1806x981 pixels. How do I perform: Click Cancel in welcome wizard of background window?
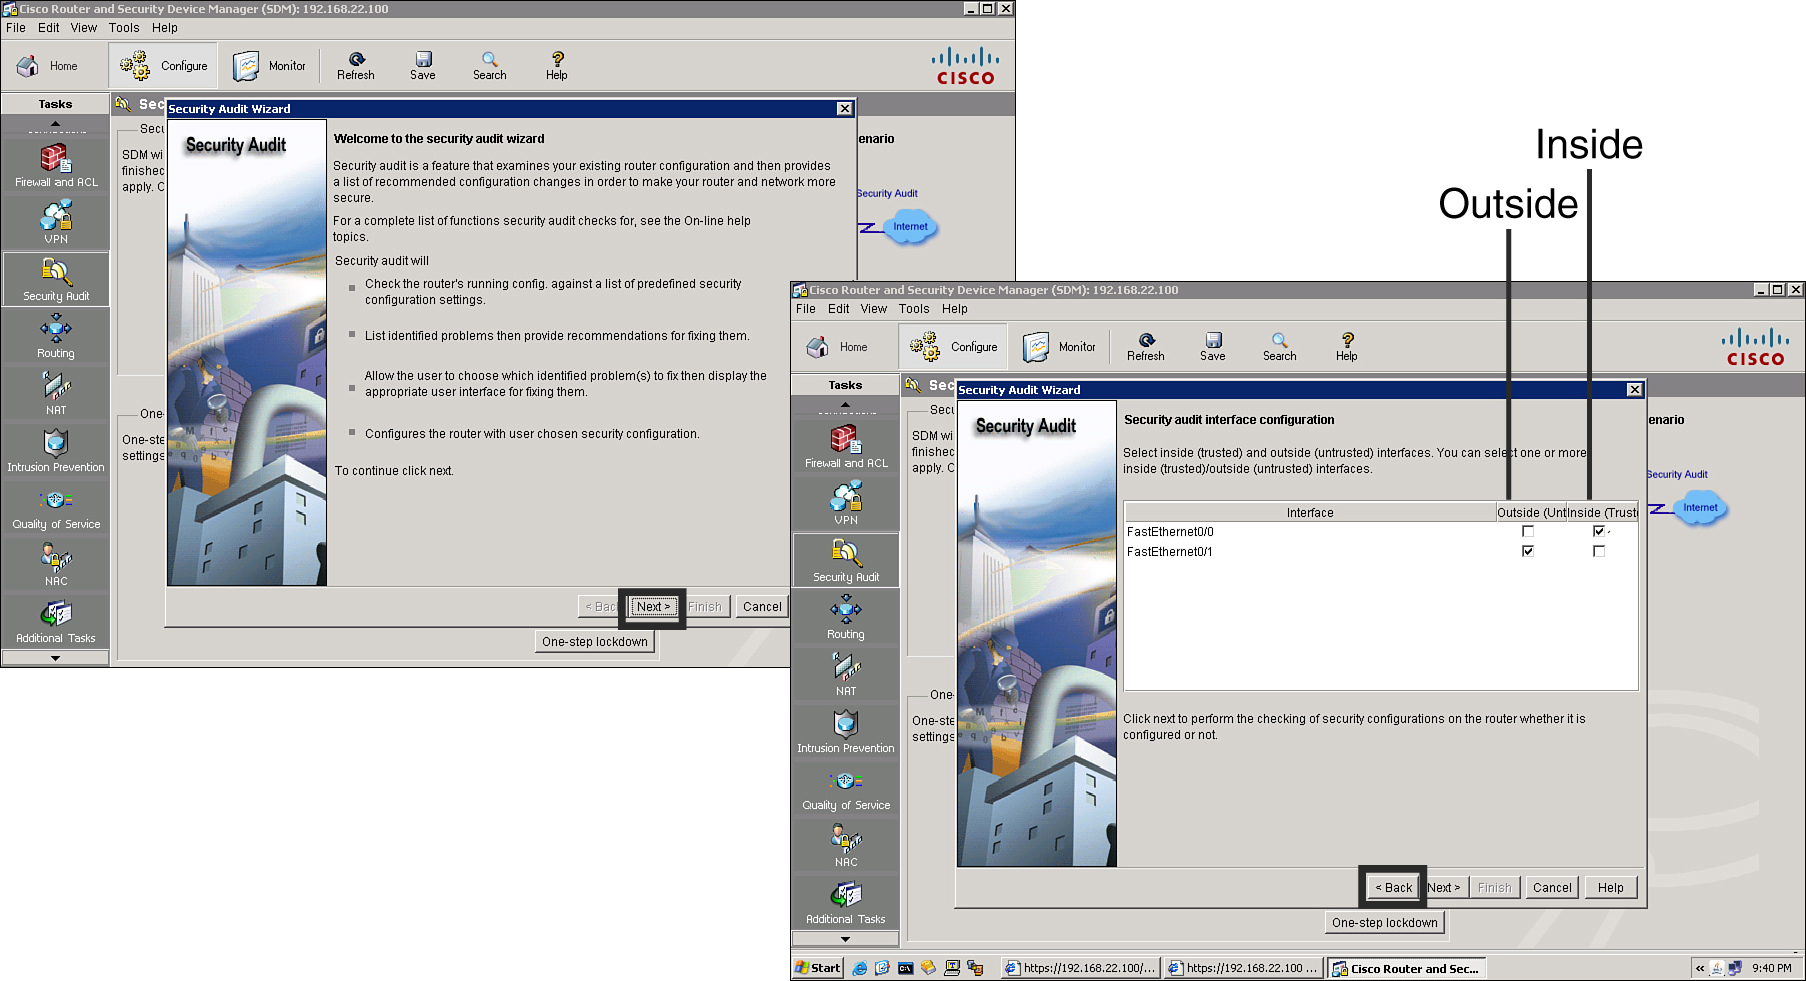tap(762, 607)
